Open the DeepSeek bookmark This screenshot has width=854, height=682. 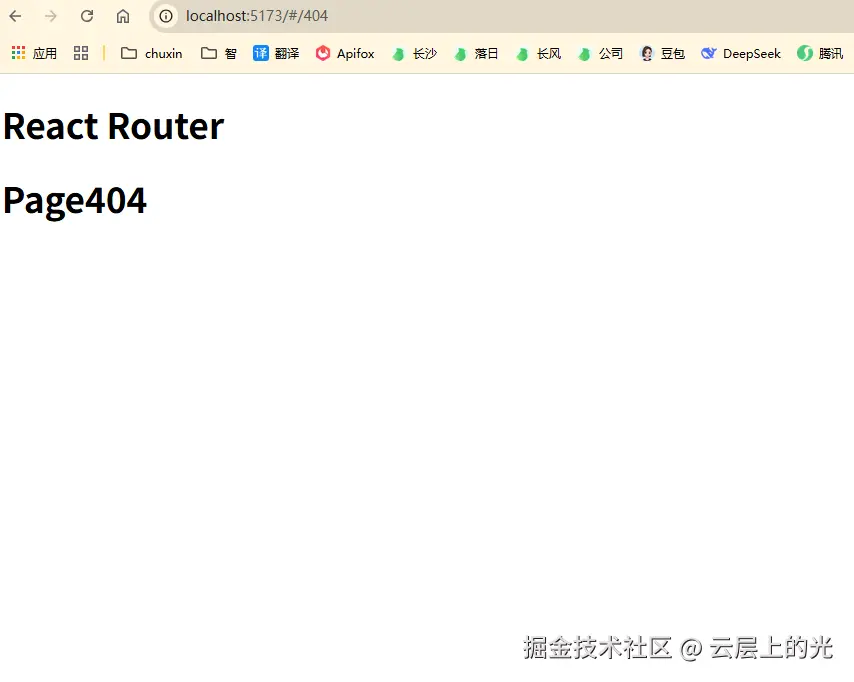pyautogui.click(x=741, y=53)
